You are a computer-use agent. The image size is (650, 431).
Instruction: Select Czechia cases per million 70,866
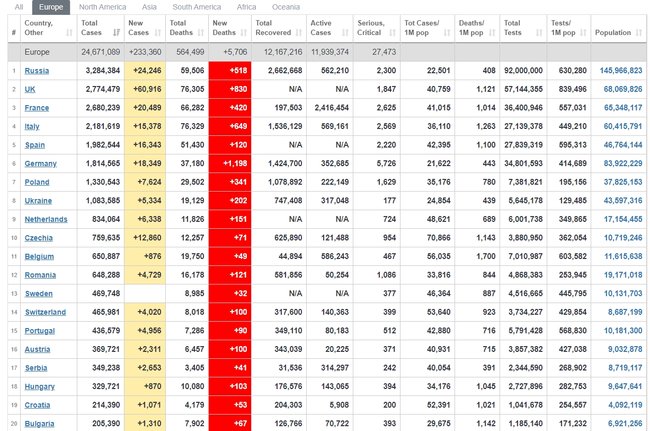[x=427, y=238]
